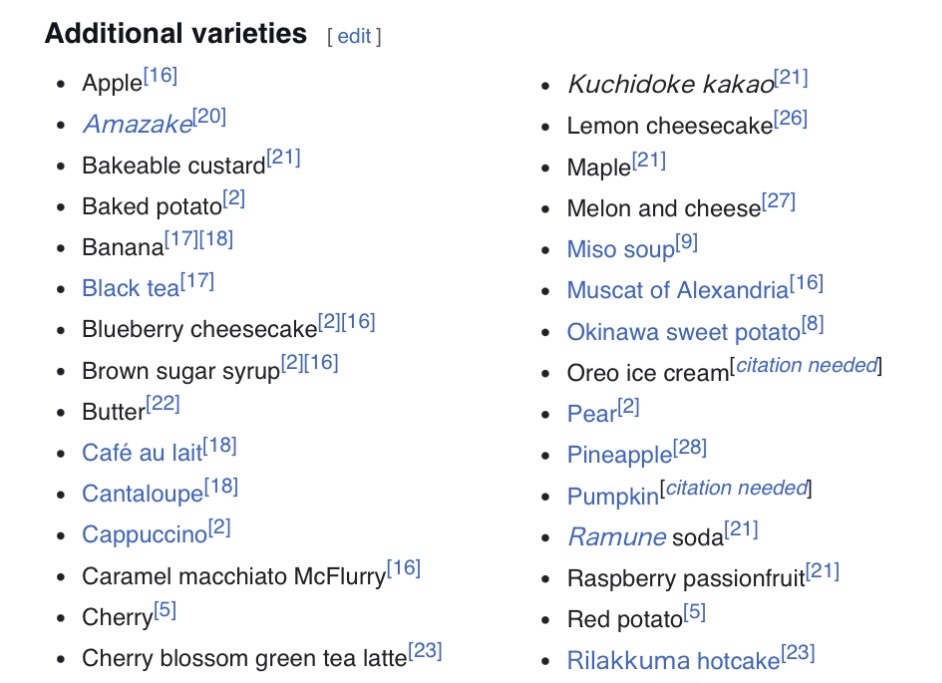Click the Rilakkuma hotcake link
Image resolution: width=942 pixels, height=683 pixels.
coord(672,661)
